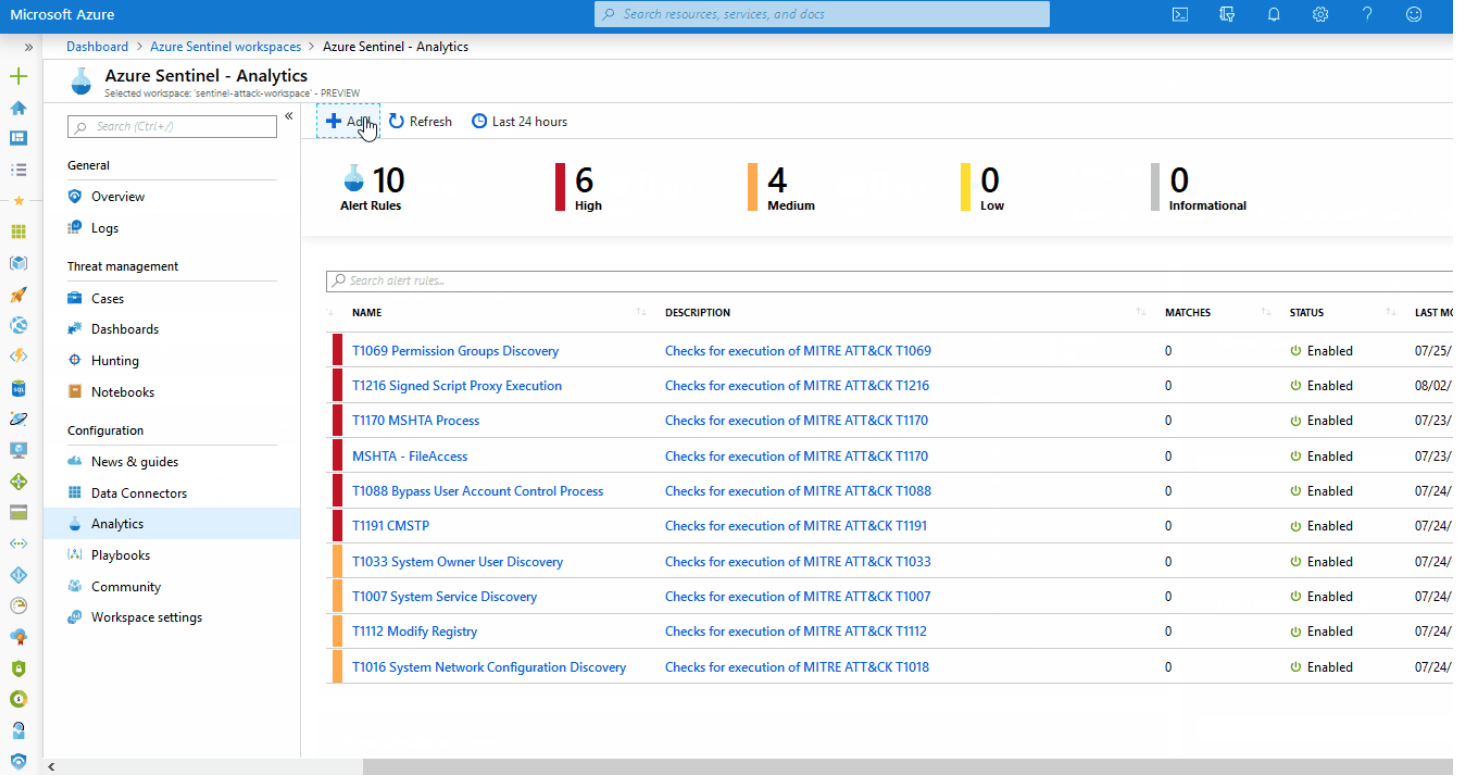Open the T1088 Bypass User Account Control rule
Viewport: 1470px width, 776px height.
click(478, 491)
